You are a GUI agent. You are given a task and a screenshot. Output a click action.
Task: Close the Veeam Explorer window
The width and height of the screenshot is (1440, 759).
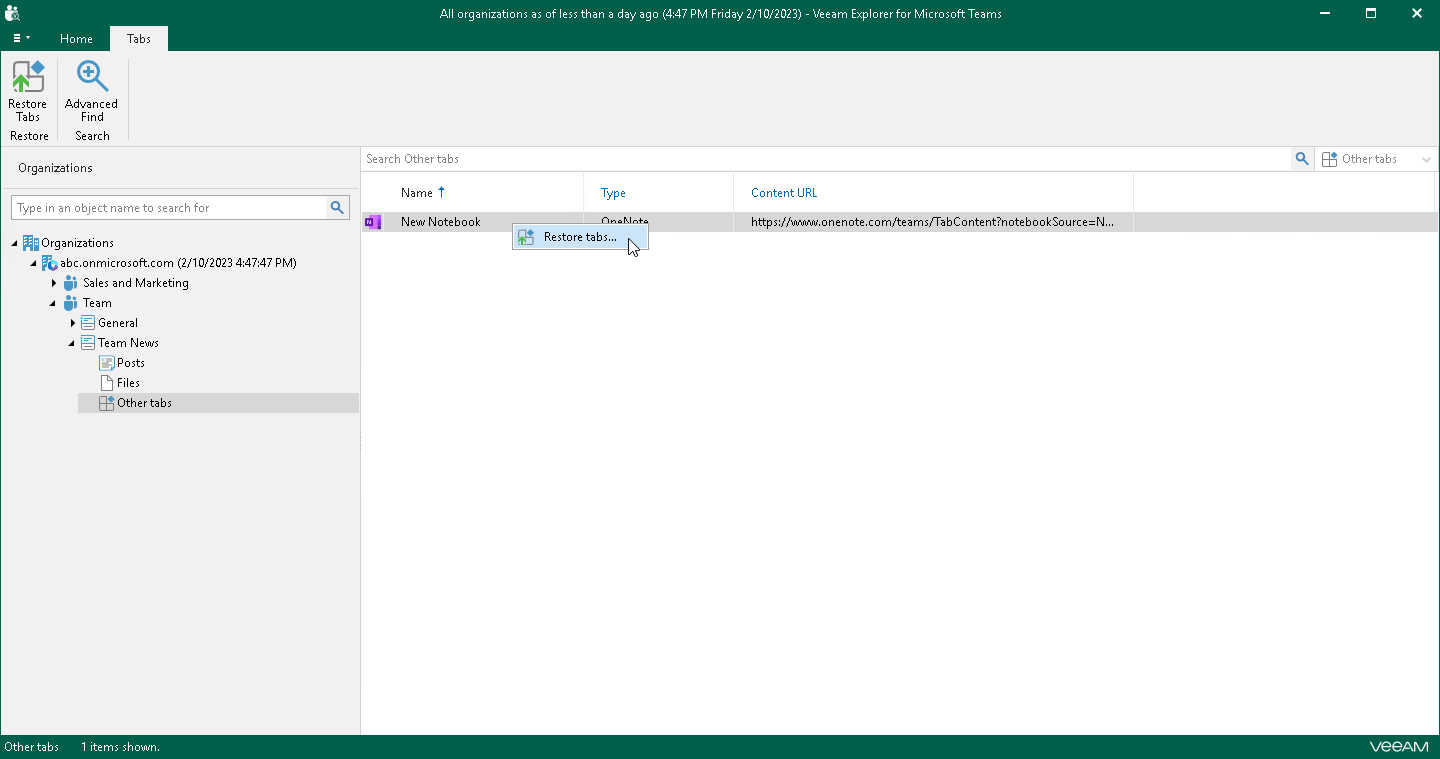(1417, 13)
